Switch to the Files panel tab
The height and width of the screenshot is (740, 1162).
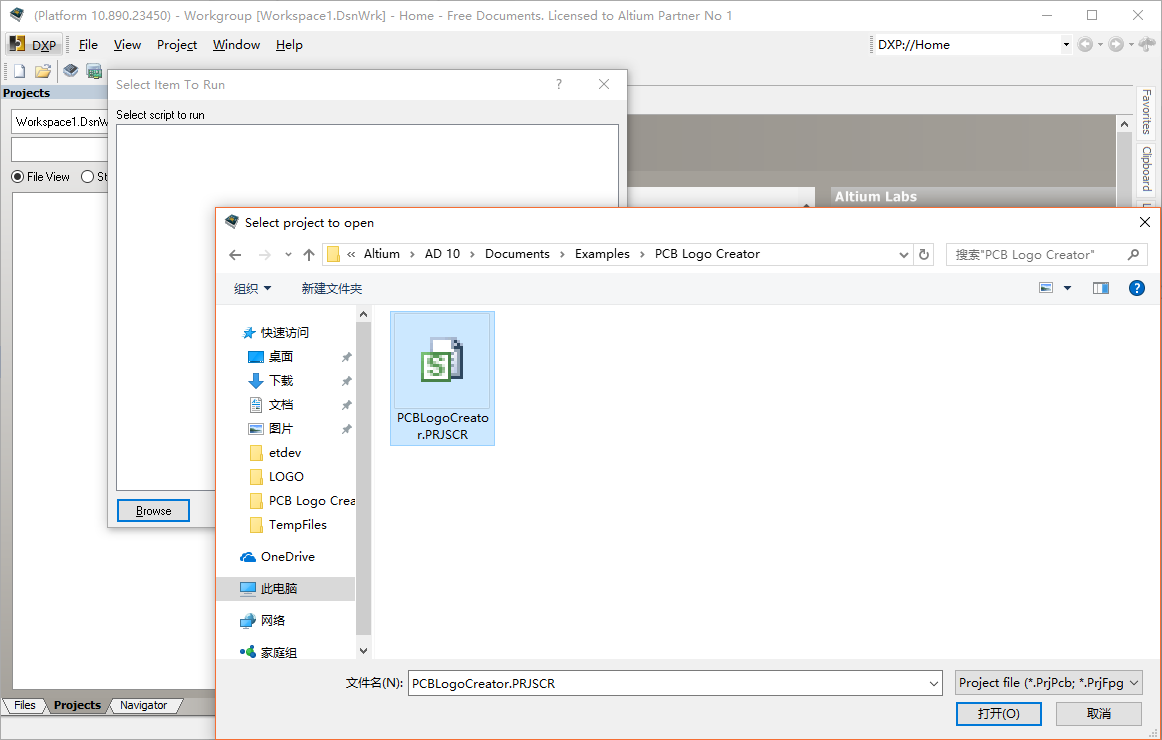pyautogui.click(x=24, y=705)
